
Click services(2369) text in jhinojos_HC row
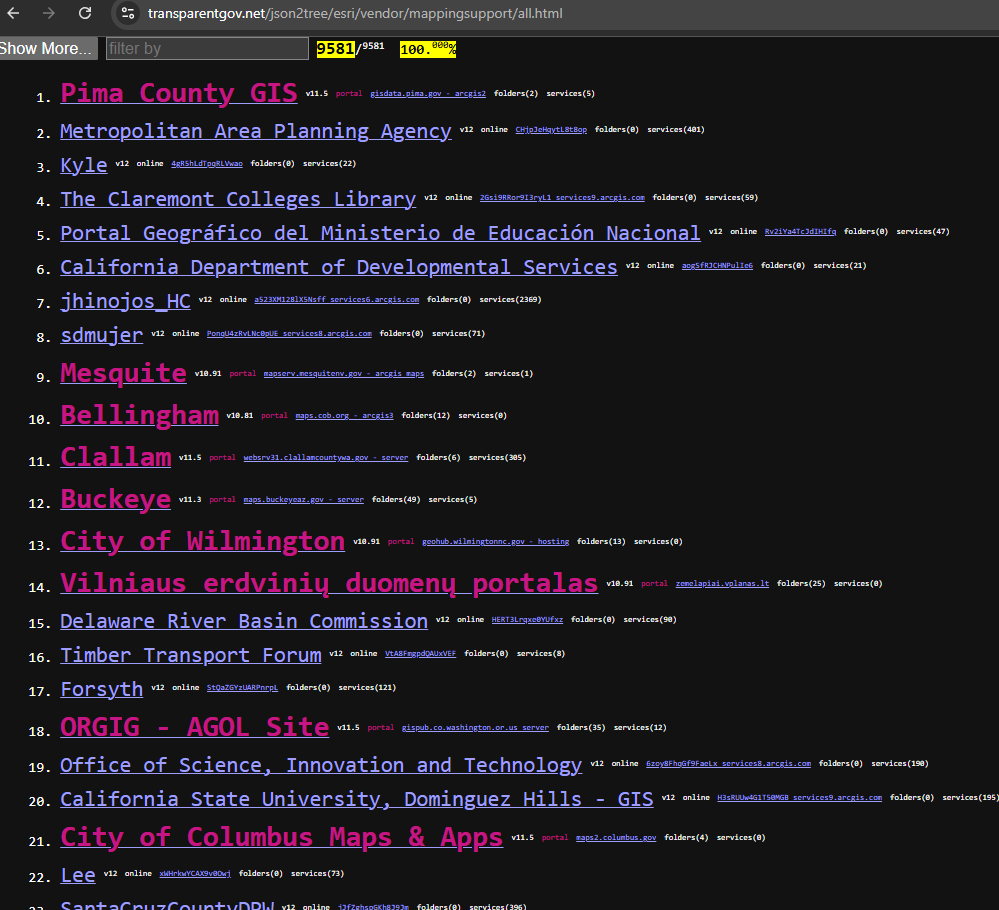(x=510, y=300)
